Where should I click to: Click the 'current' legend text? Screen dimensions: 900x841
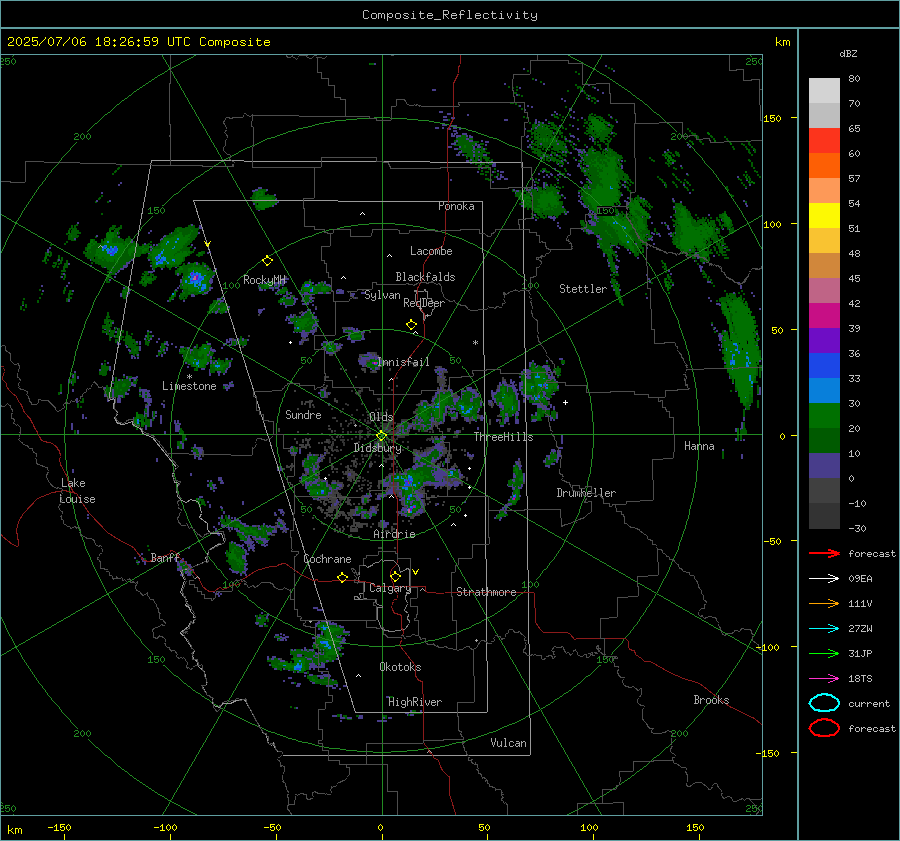pos(869,703)
